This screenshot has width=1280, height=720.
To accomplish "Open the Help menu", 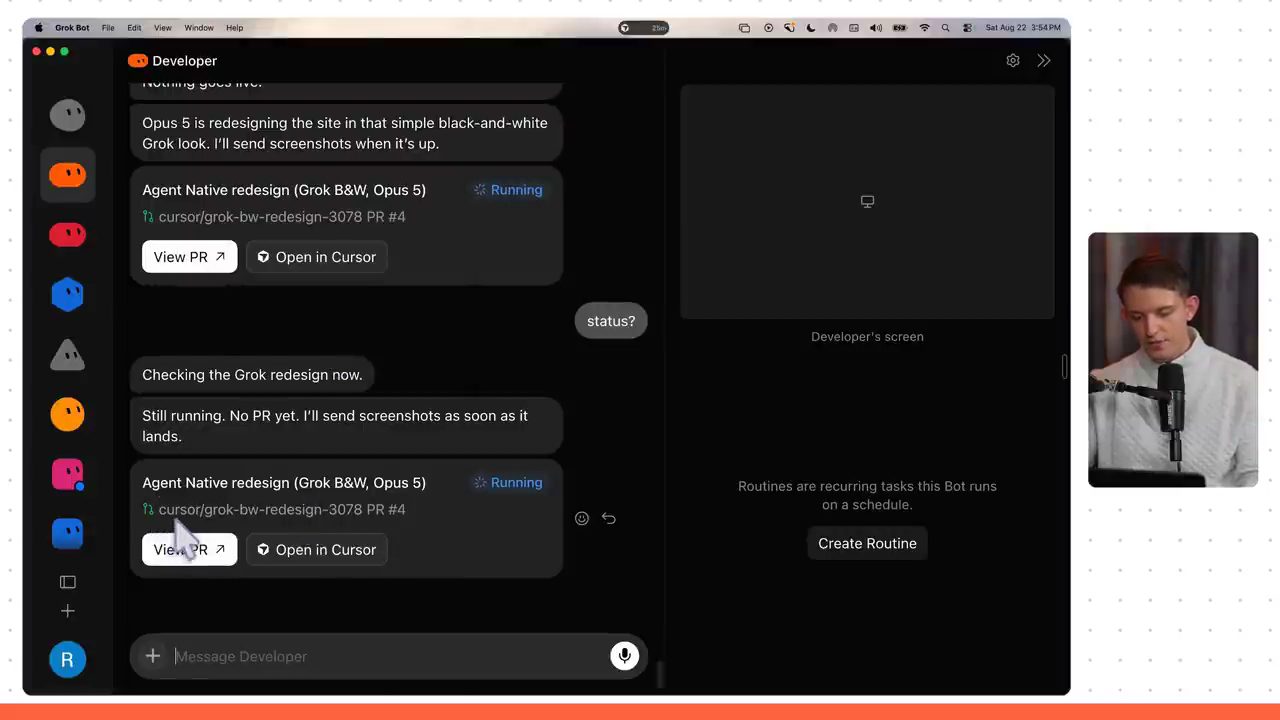I will point(235,28).
